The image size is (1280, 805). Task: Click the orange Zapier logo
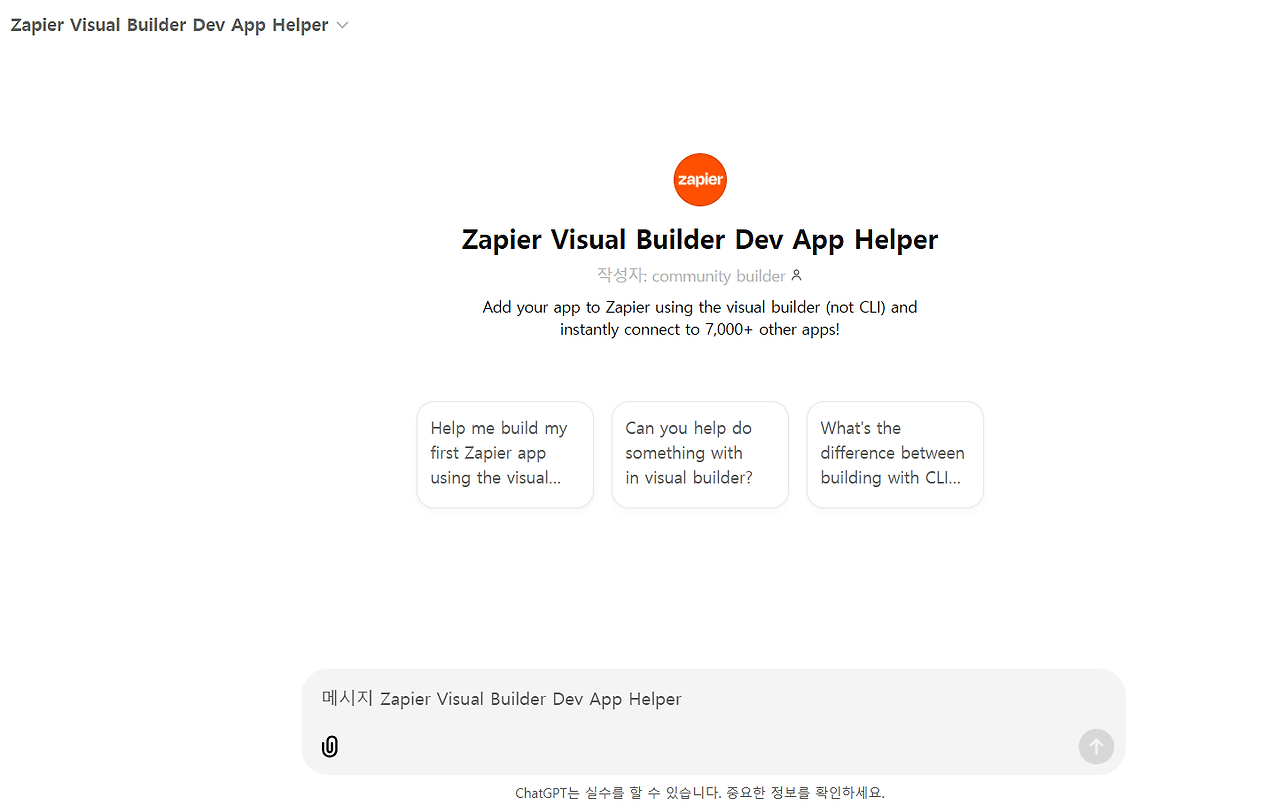pyautogui.click(x=700, y=180)
